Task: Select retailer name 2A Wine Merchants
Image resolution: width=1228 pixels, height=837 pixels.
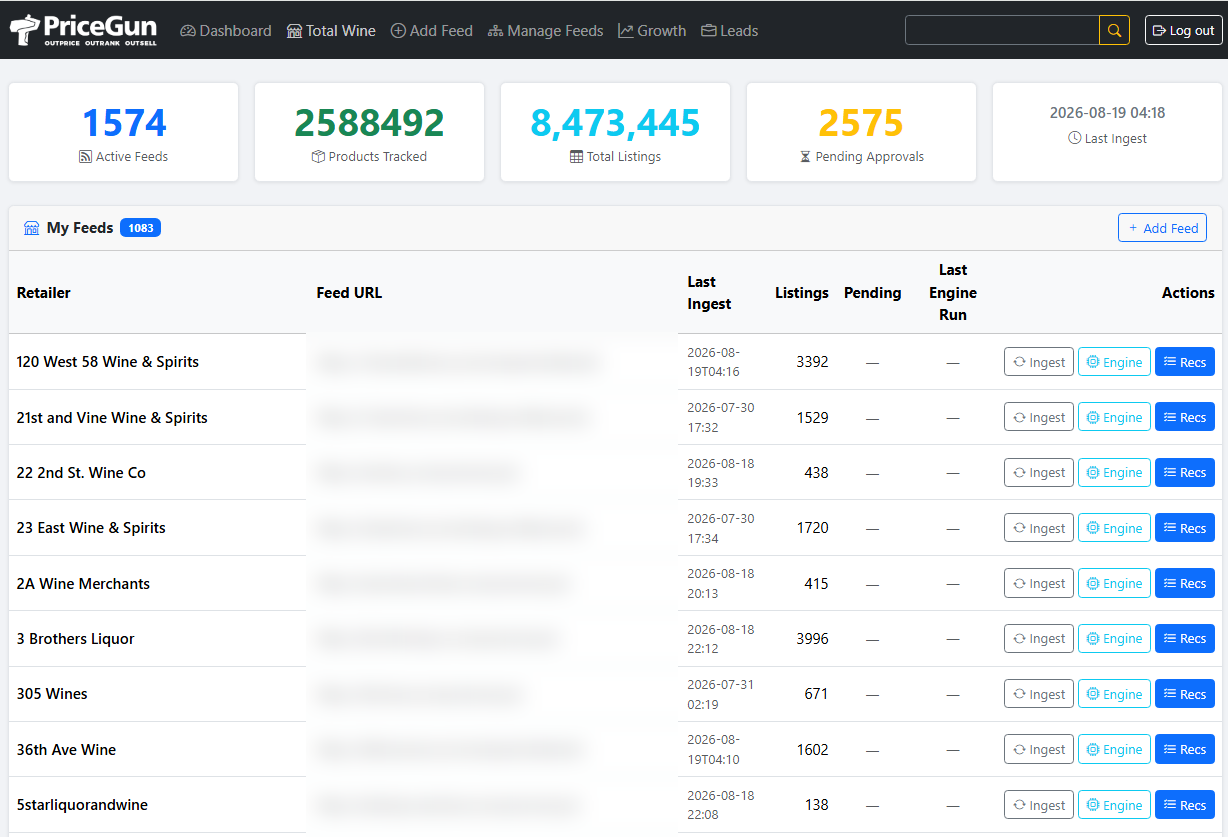Action: (83, 584)
